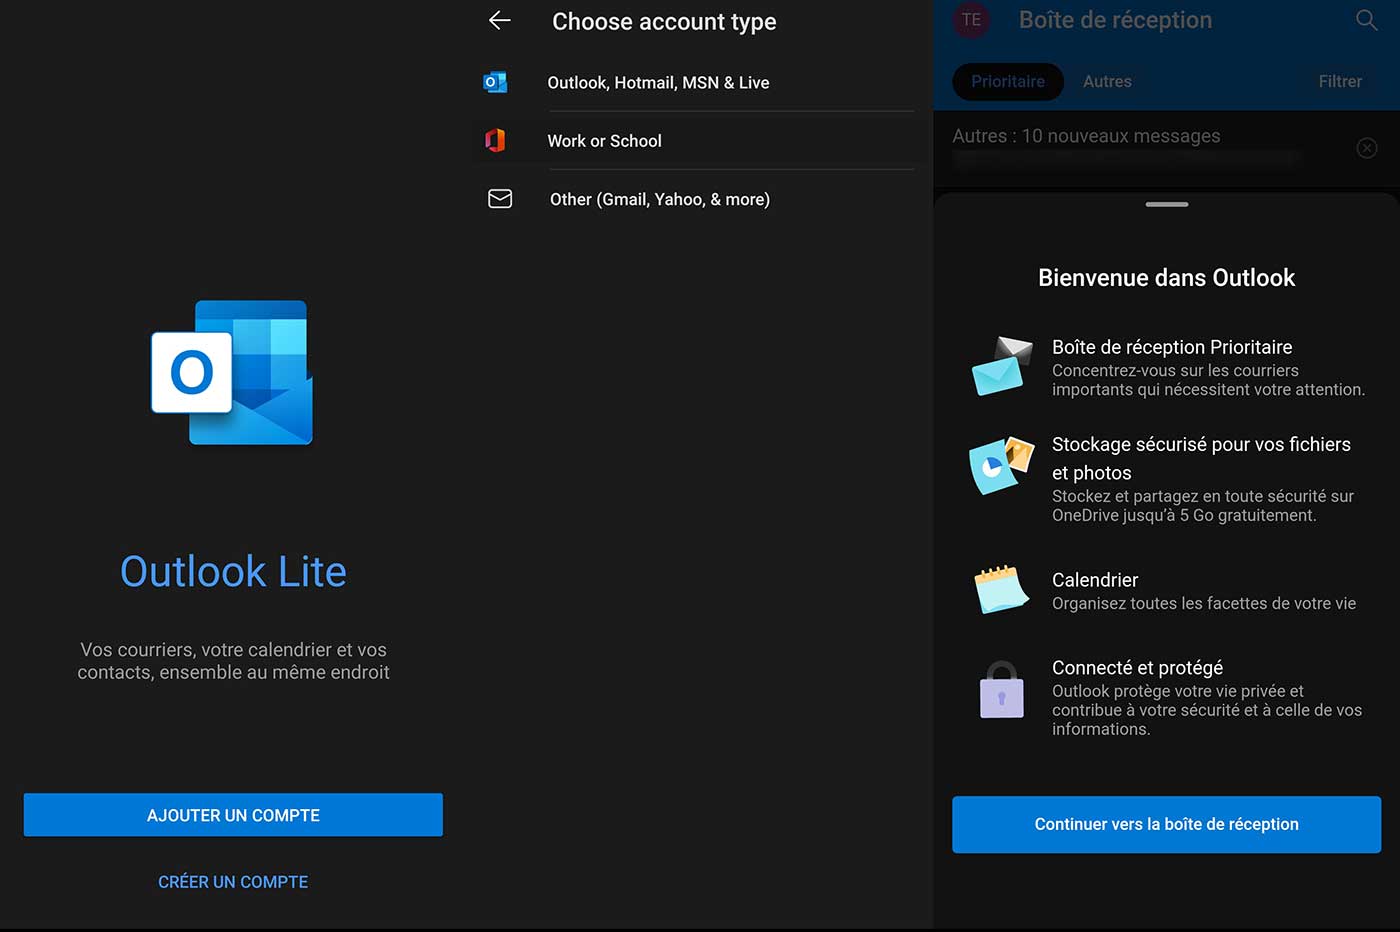Image resolution: width=1400 pixels, height=932 pixels.
Task: Click the Boîte de réception Prioritaire feature title
Action: (x=1172, y=347)
